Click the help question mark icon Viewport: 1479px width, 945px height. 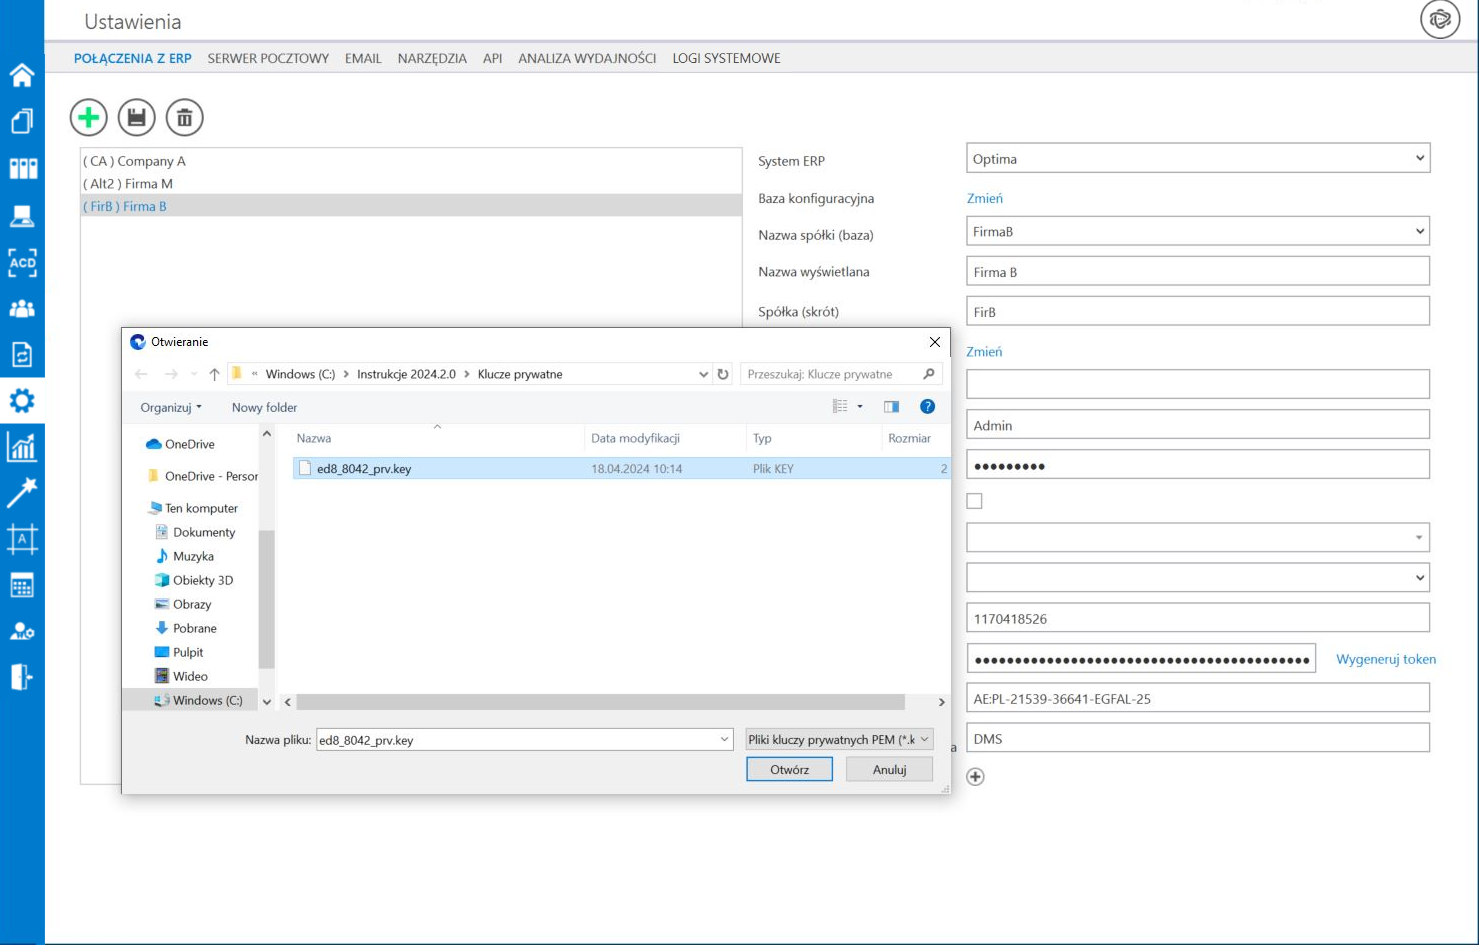(x=927, y=406)
